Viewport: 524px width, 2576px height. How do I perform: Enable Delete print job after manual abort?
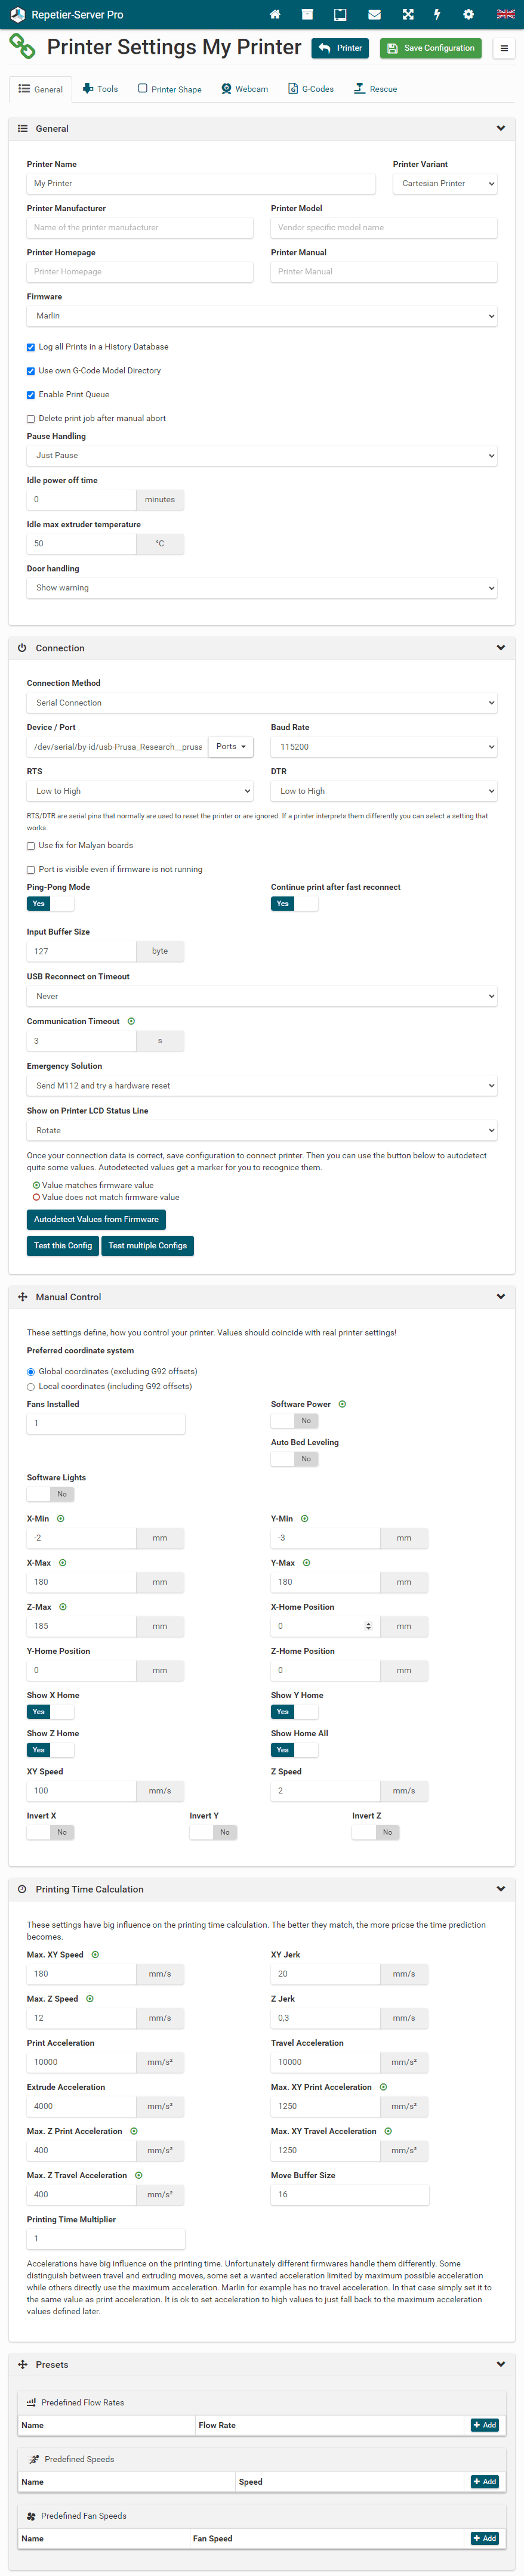[x=31, y=419]
